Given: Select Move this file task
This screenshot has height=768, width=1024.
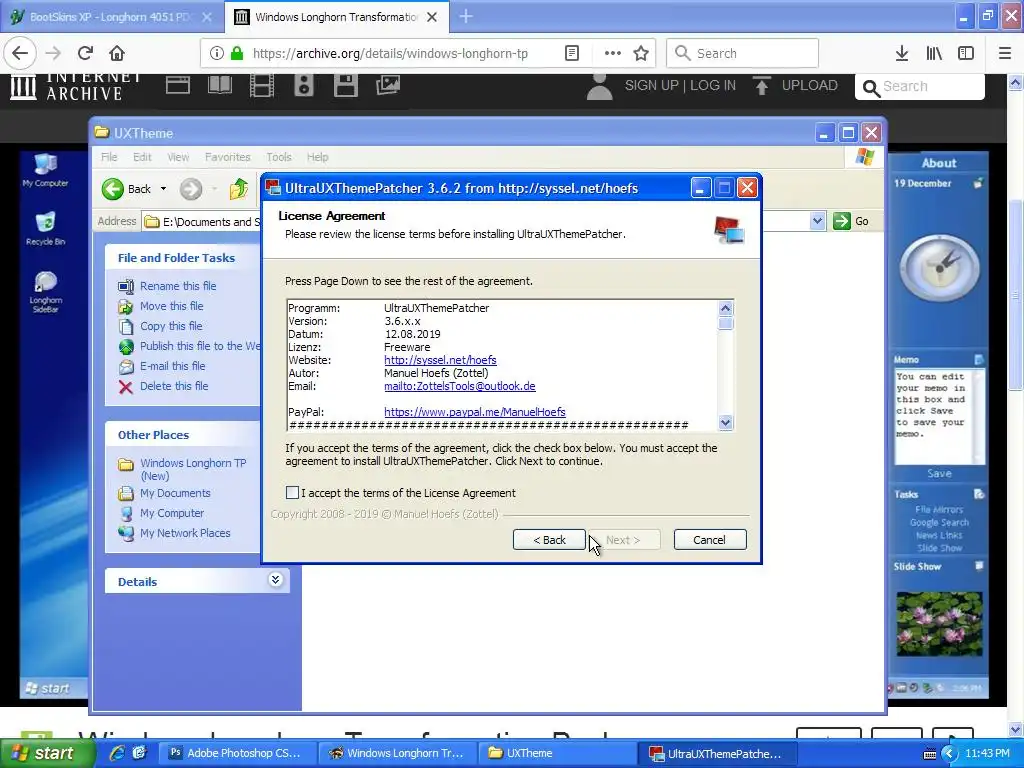Looking at the screenshot, I should point(172,306).
